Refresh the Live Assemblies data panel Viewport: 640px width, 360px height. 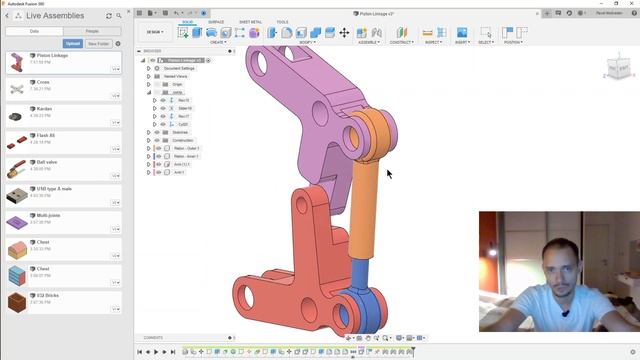pos(109,16)
